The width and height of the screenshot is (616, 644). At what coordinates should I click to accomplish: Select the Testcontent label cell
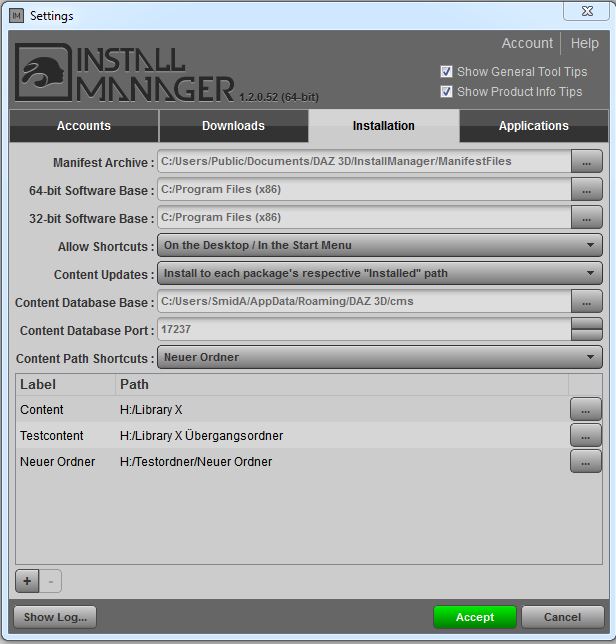51,435
